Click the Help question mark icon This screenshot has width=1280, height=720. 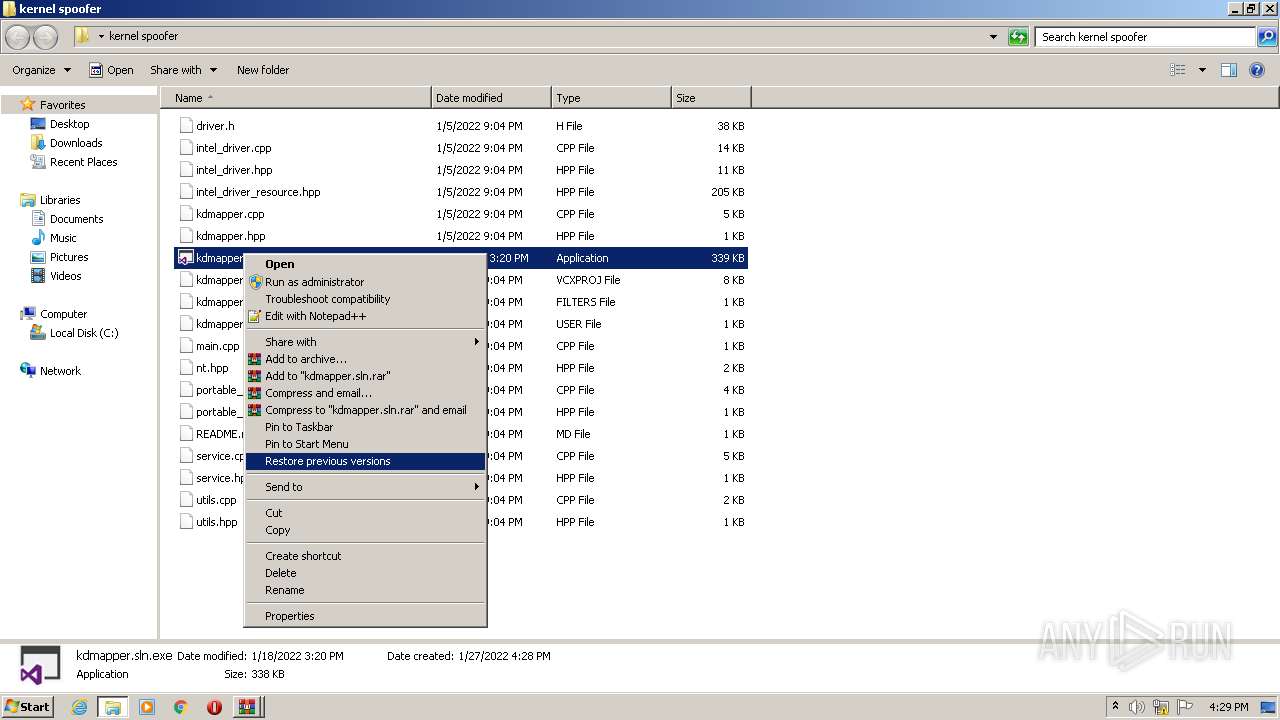(1258, 70)
